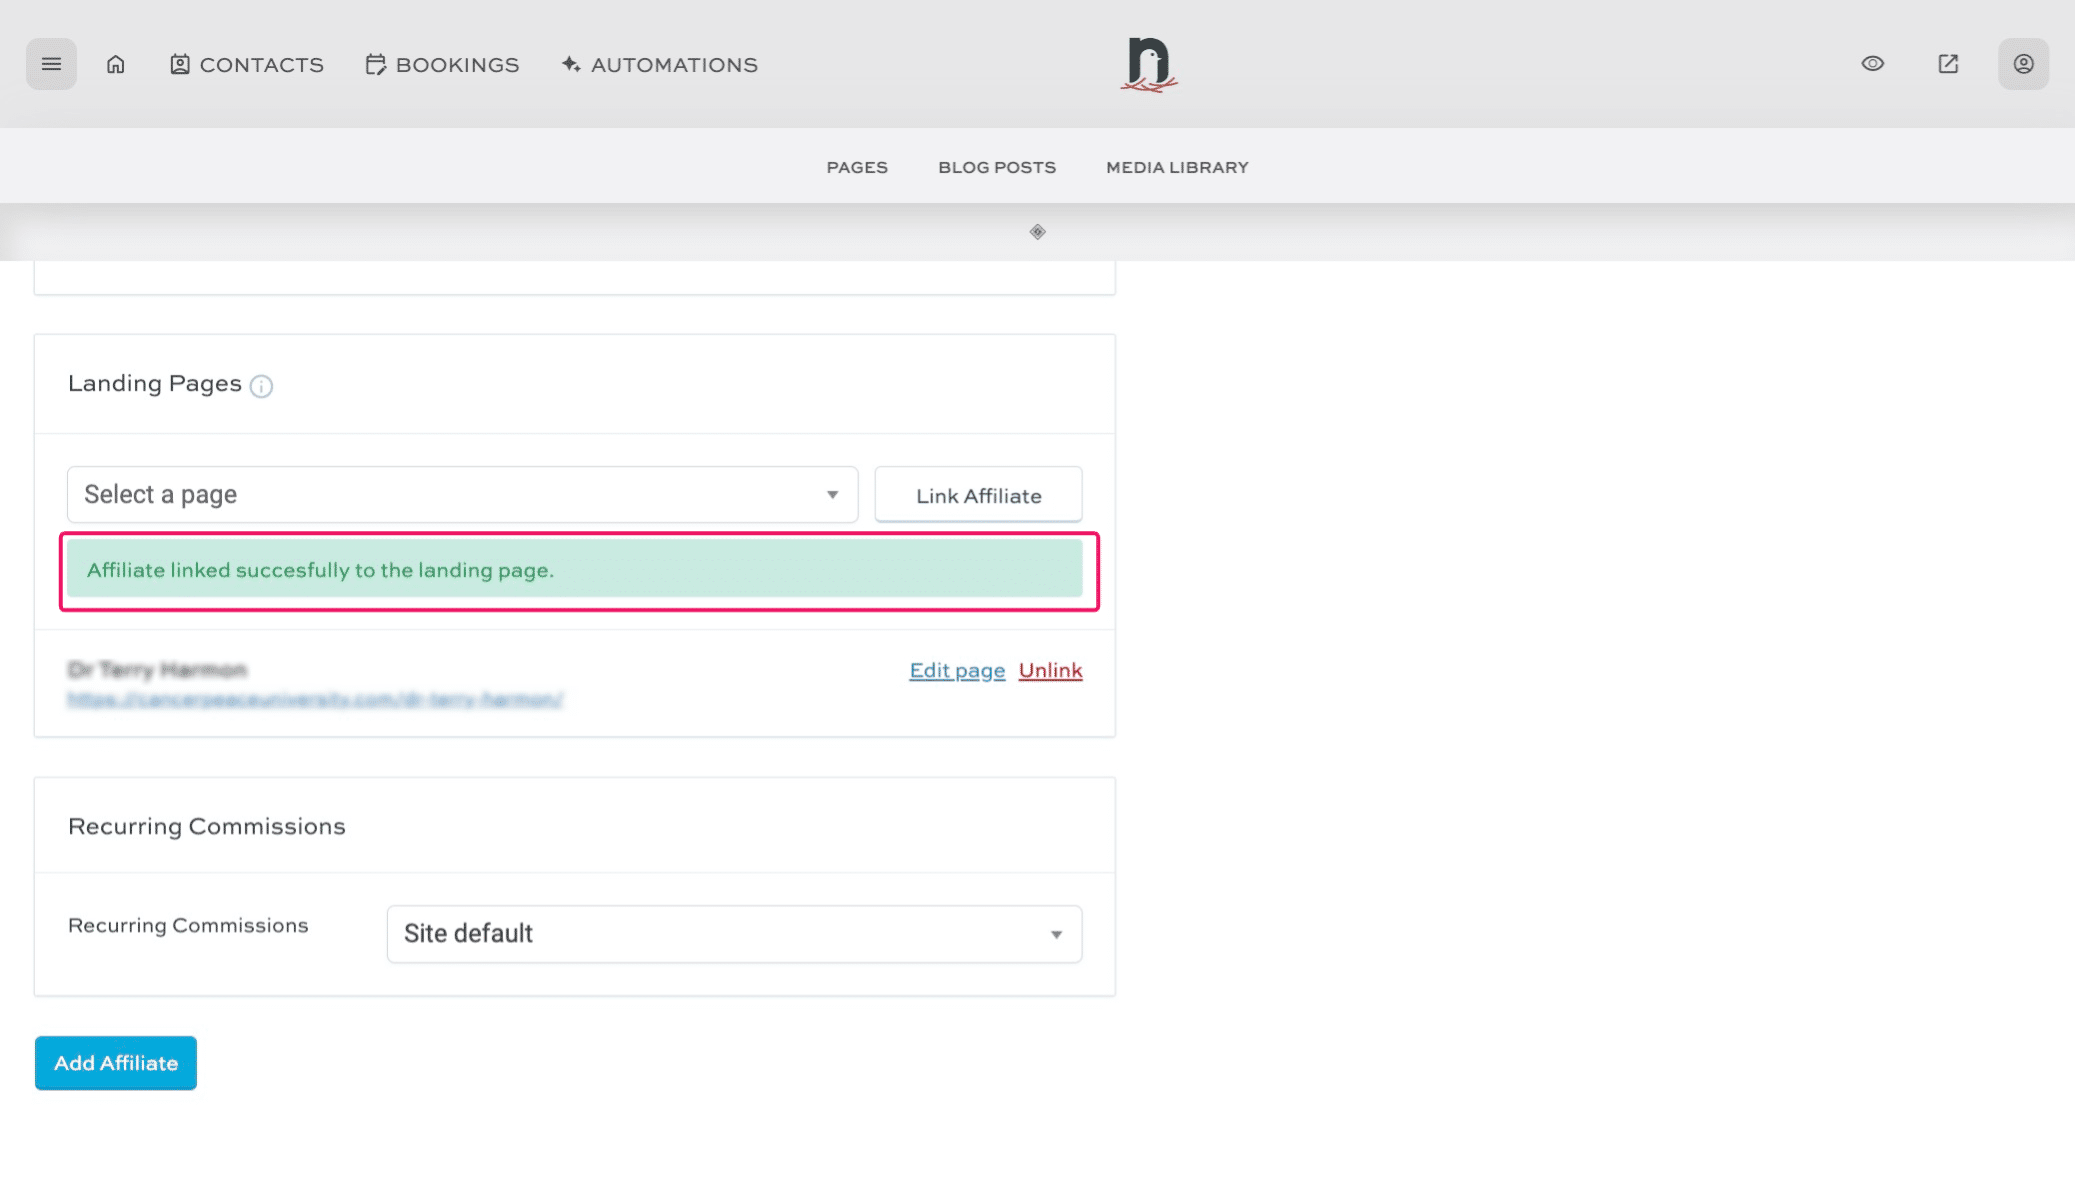Open the Site default selector arrow

(1055, 933)
